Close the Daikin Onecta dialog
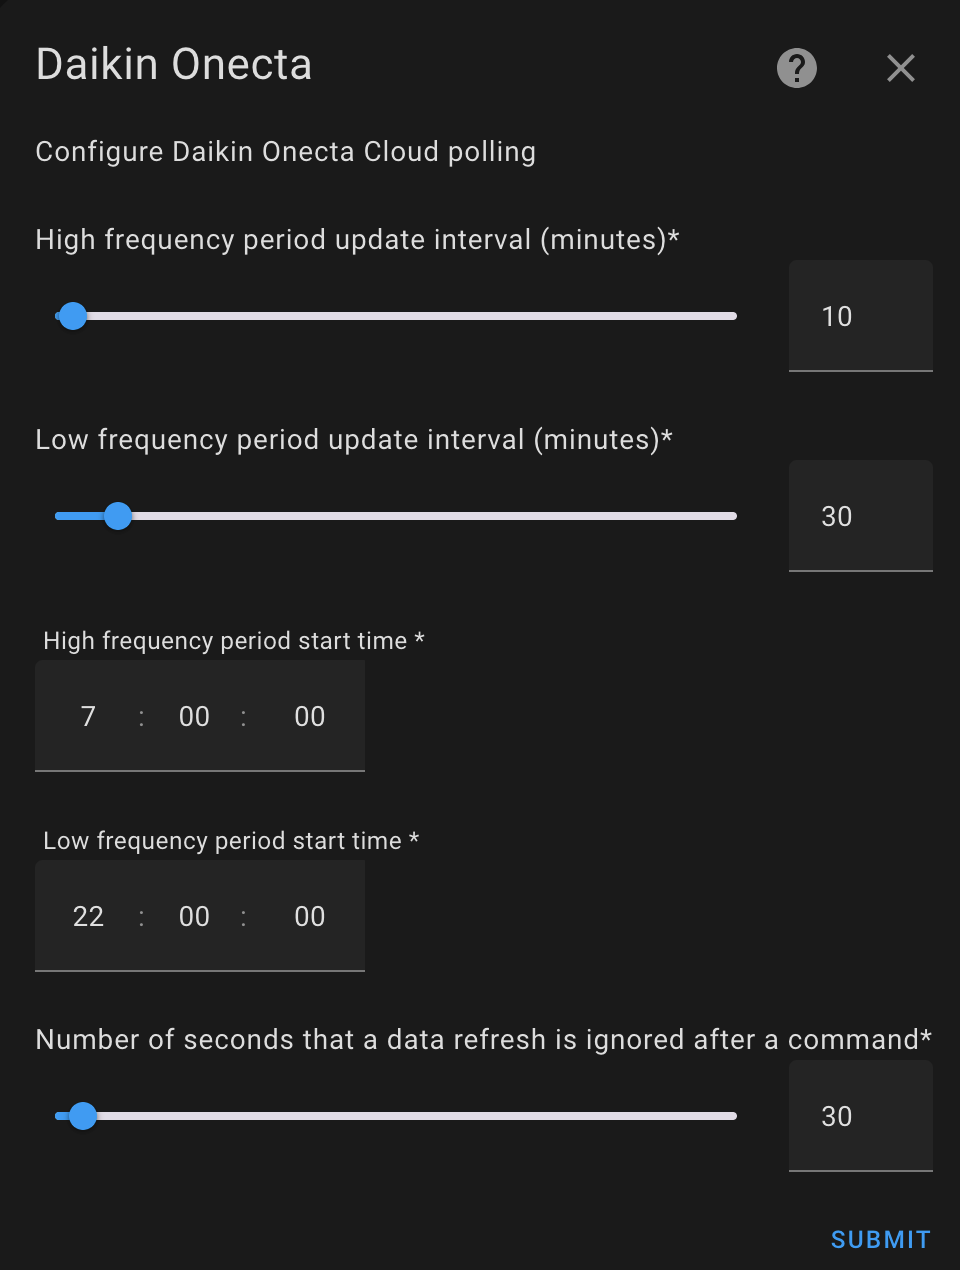The height and width of the screenshot is (1270, 960). (901, 68)
